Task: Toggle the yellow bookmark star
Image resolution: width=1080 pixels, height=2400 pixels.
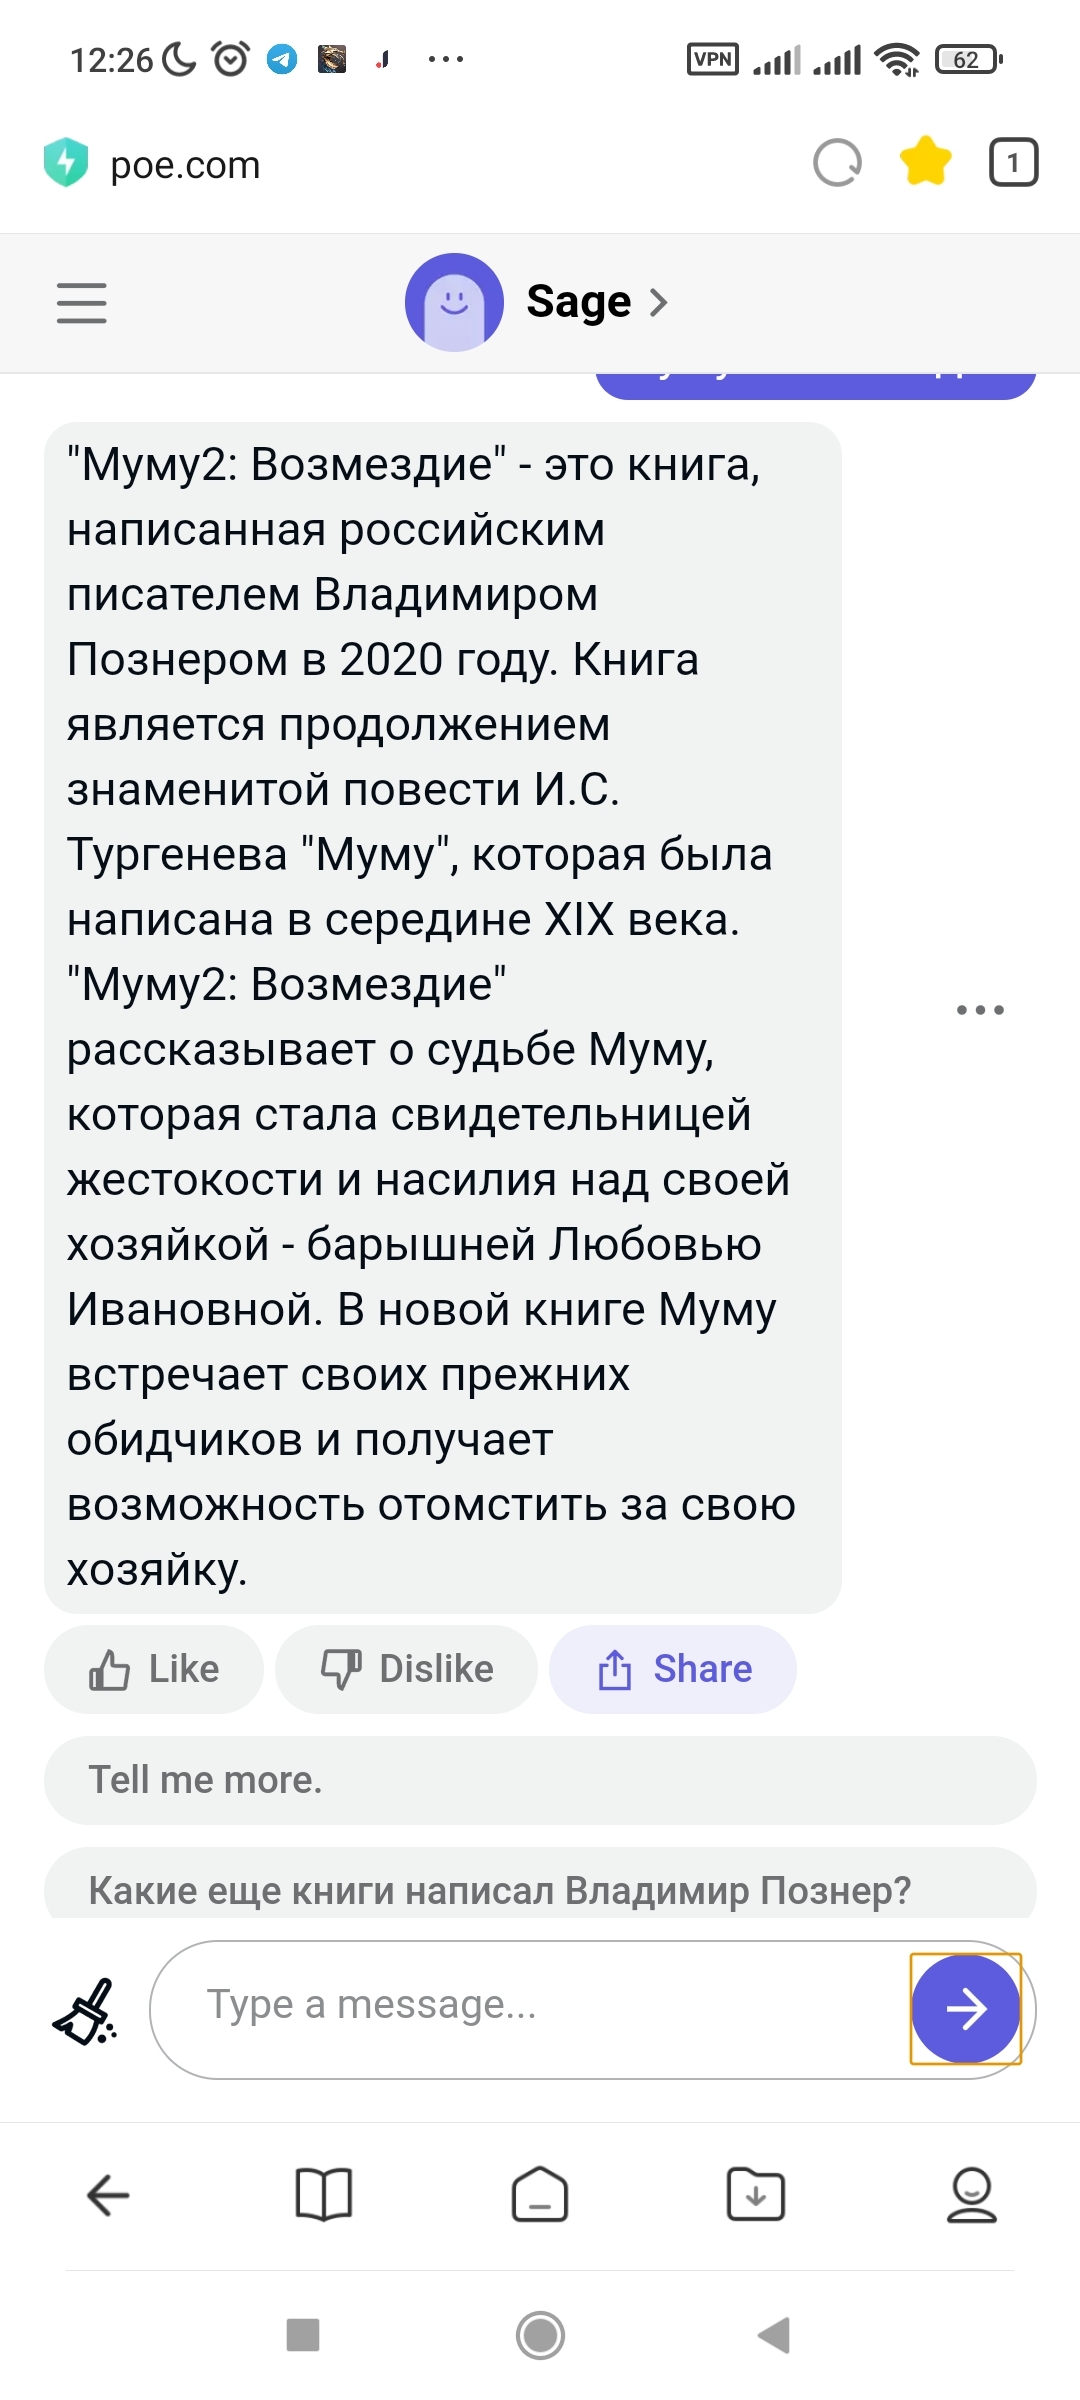Action: coord(925,162)
